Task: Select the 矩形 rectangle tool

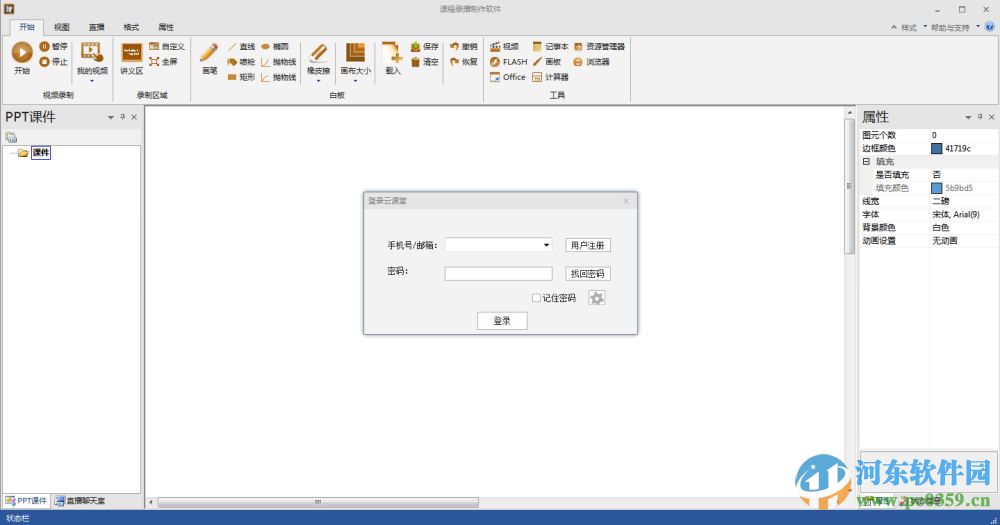Action: [x=242, y=77]
